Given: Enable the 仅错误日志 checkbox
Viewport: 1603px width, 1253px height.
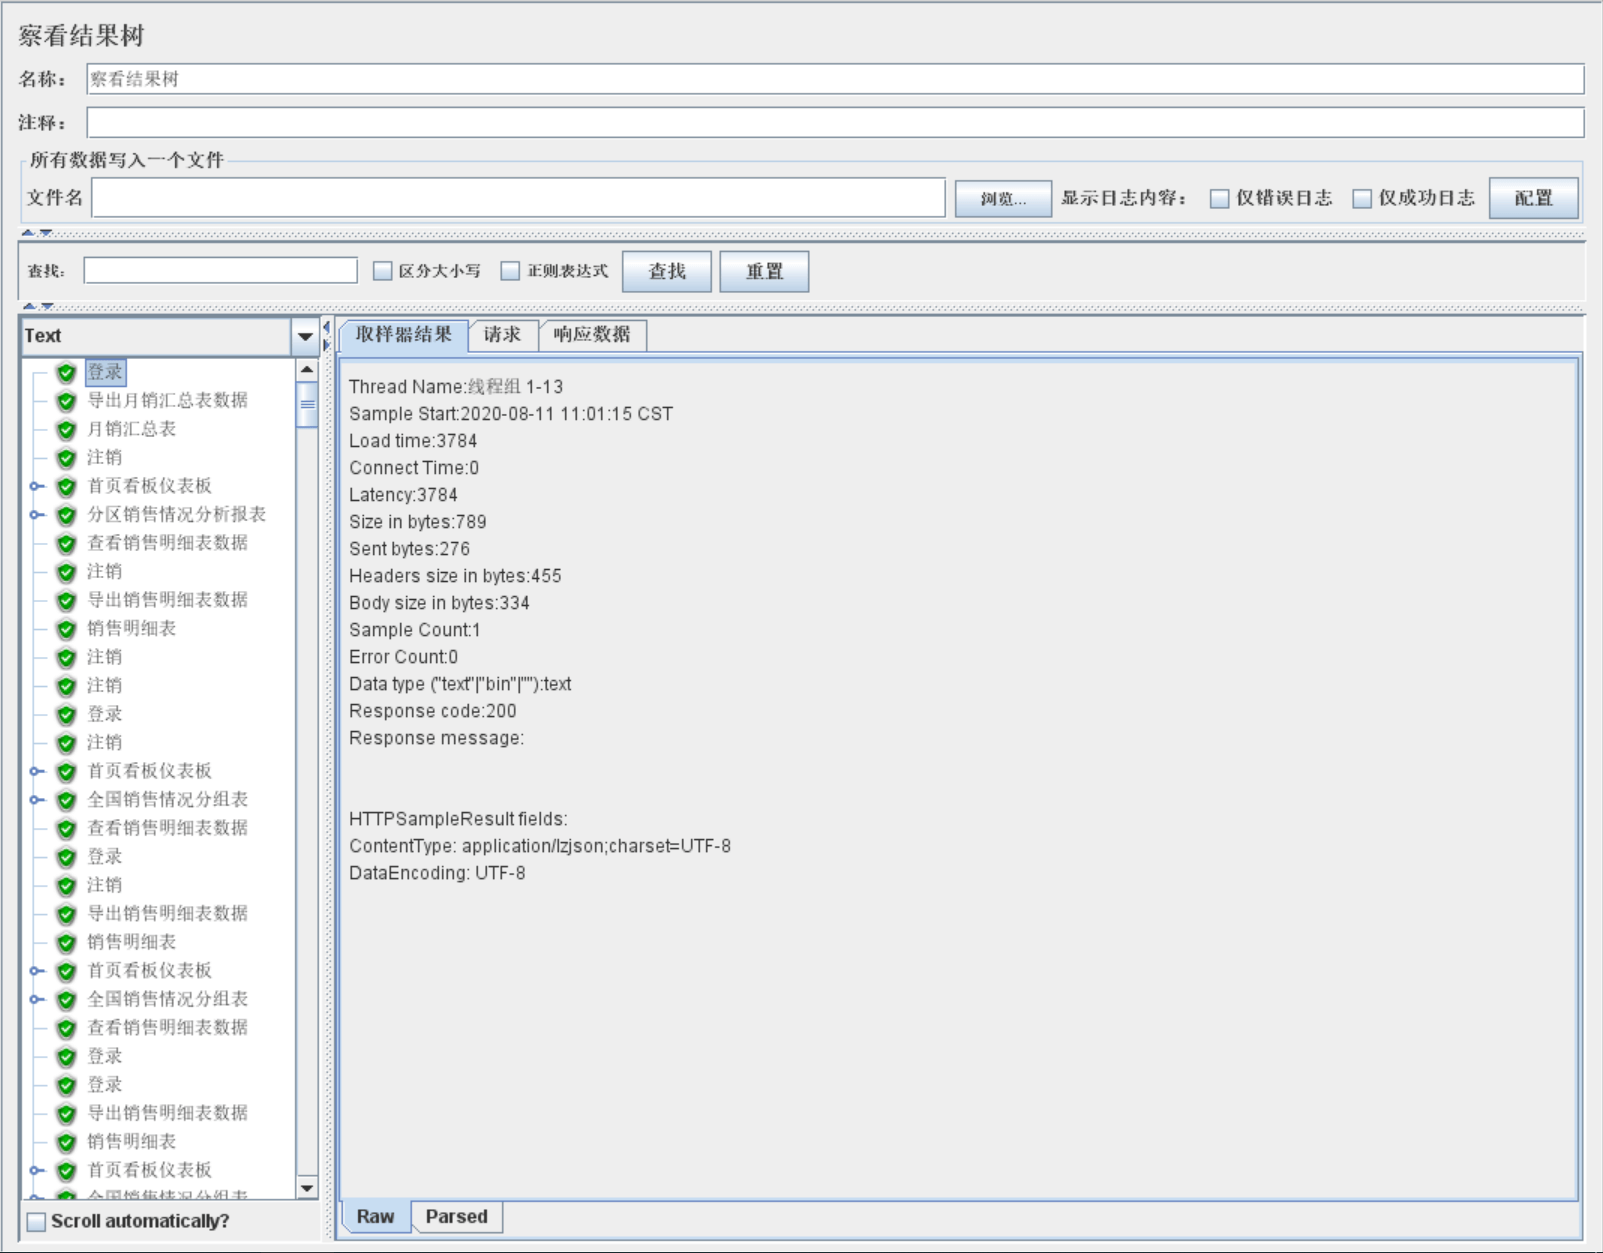Looking at the screenshot, I should [1219, 199].
